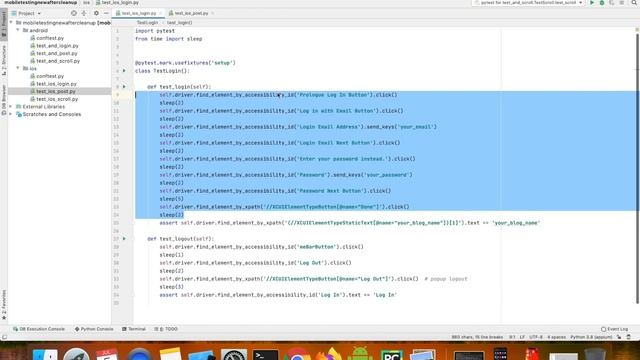Screen dimensions: 640x360
Task: Select test_and_post.py in project tree
Action: (53, 53)
